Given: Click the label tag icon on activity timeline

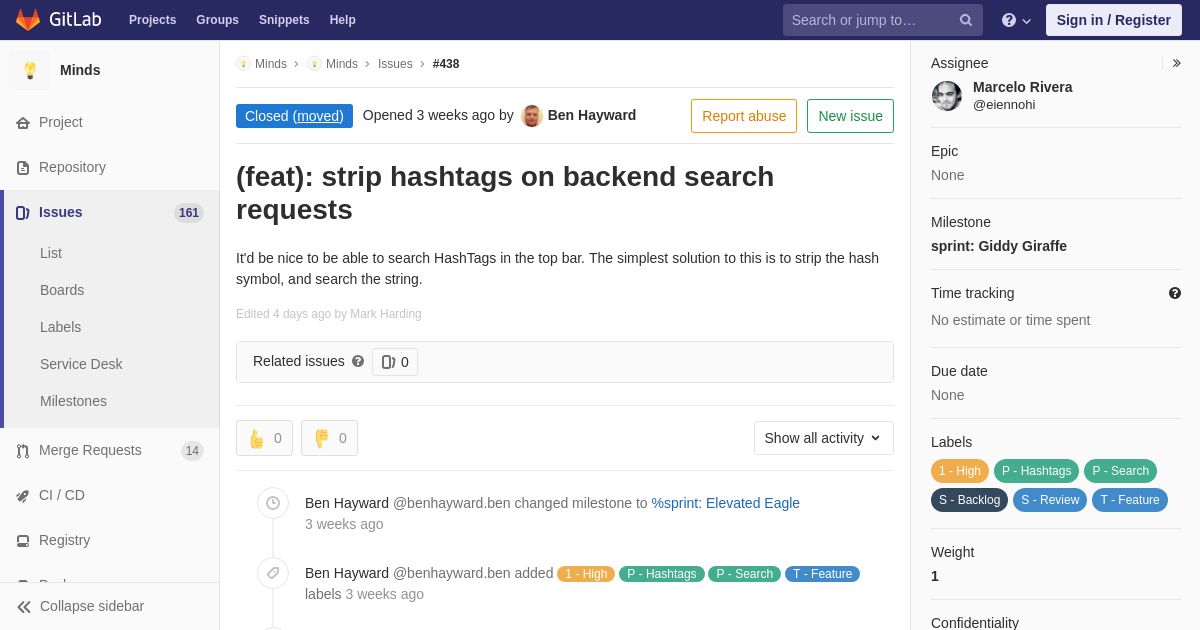Looking at the screenshot, I should [273, 573].
